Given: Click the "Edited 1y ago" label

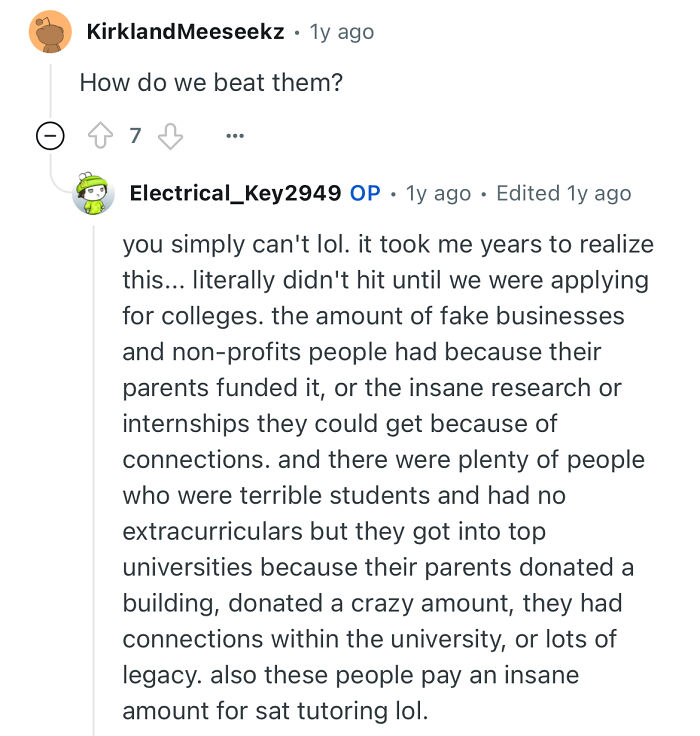Looking at the screenshot, I should (563, 193).
